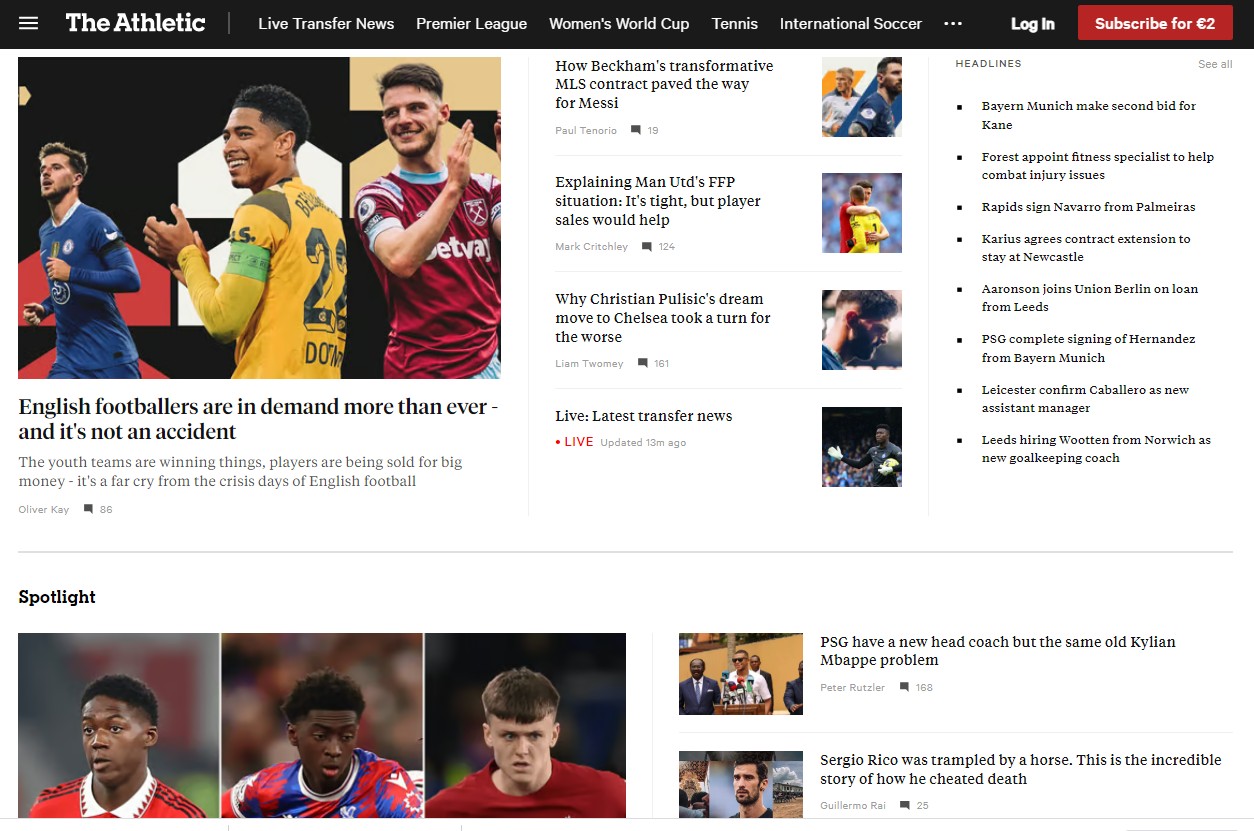
Task: Open PSG signing of Hernandez headline
Action: (x=1089, y=348)
